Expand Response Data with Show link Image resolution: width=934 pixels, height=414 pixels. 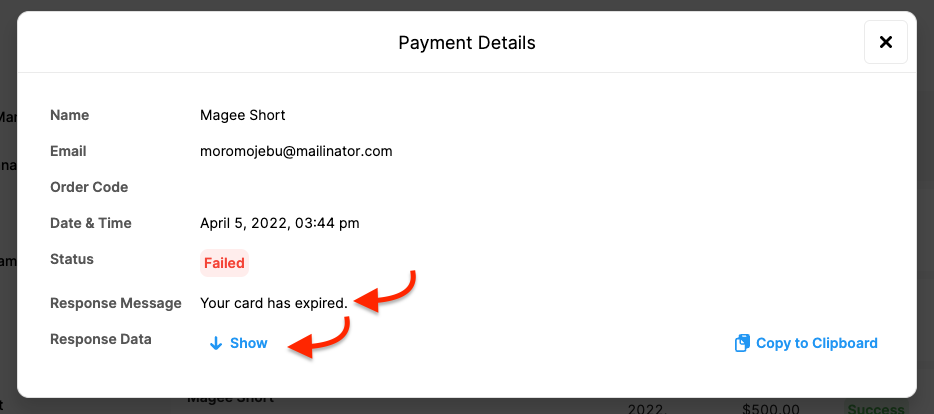pyautogui.click(x=248, y=343)
